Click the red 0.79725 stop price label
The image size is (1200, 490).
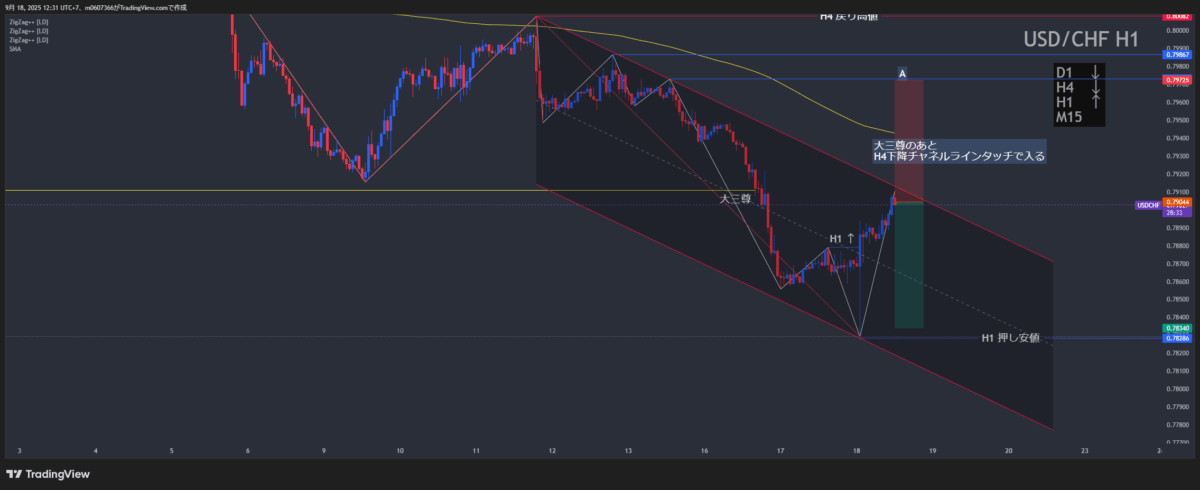[1175, 79]
